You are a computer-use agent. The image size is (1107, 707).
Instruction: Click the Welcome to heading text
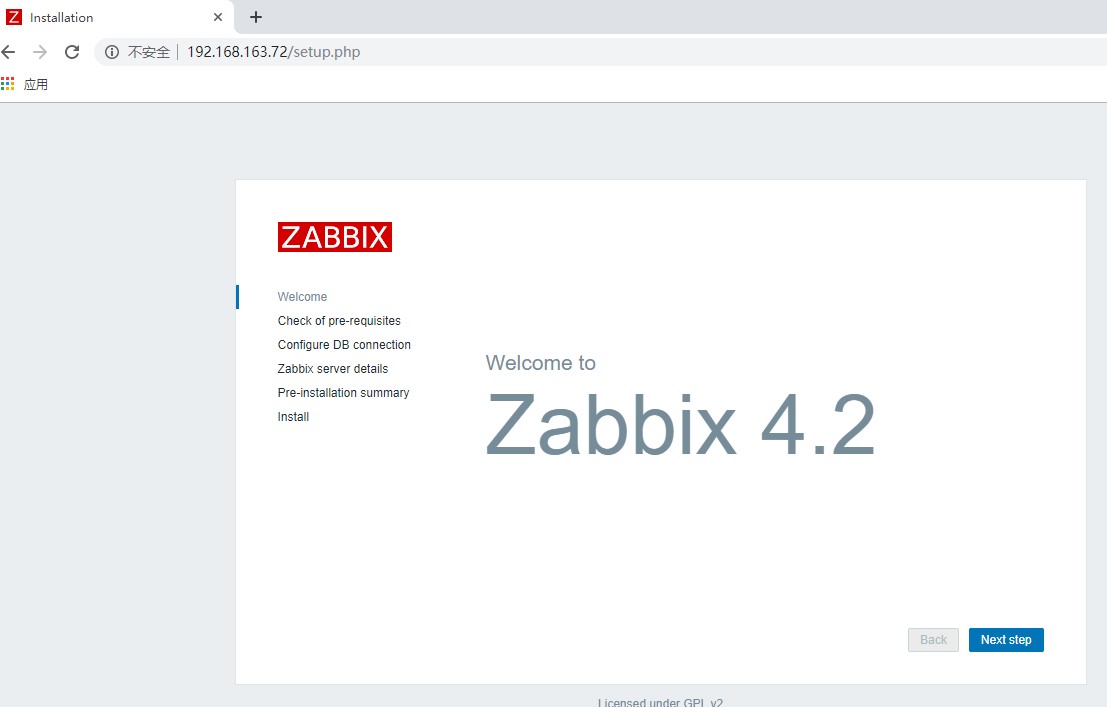click(x=541, y=363)
